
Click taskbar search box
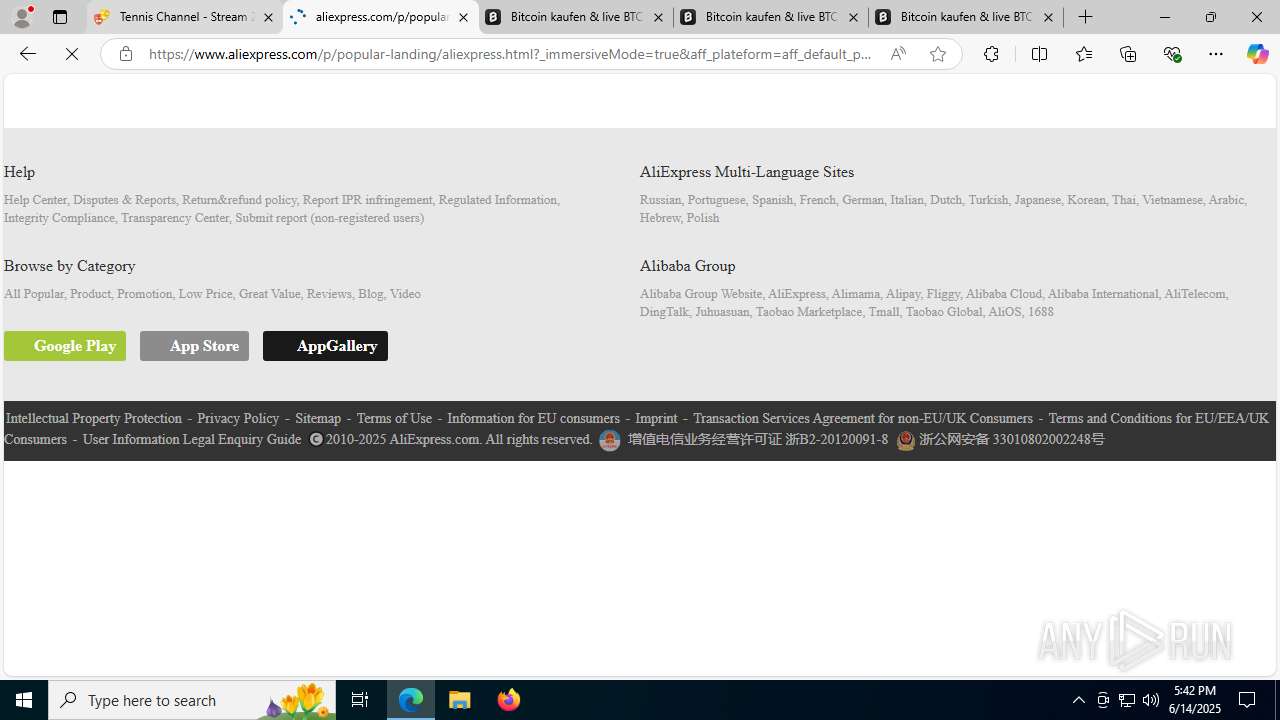click(192, 700)
